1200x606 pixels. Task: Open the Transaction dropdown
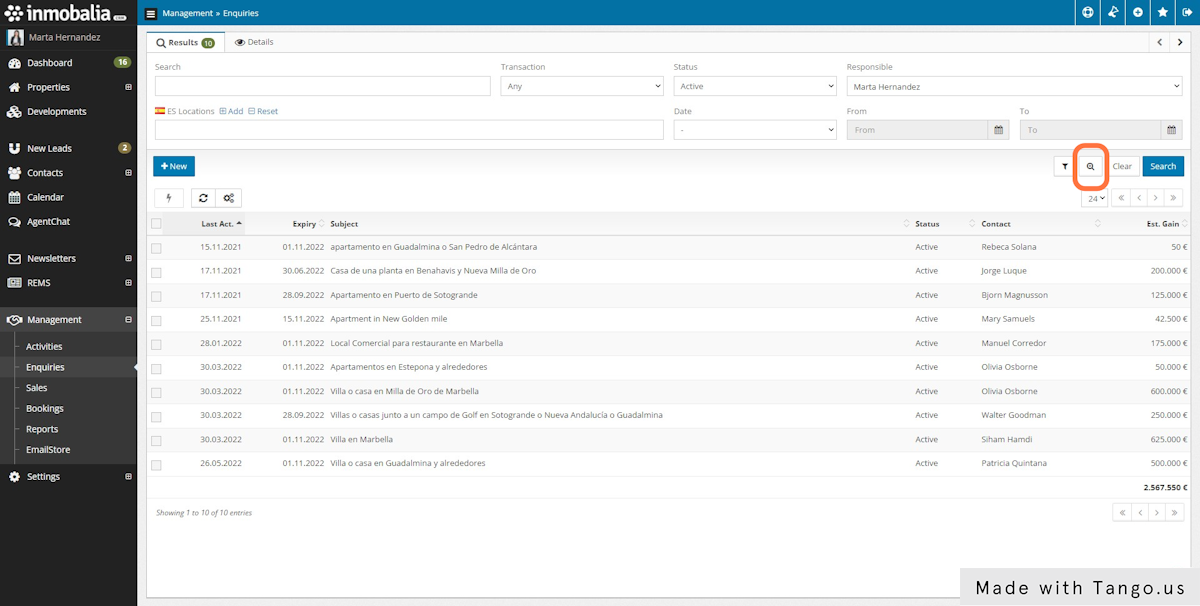(x=582, y=87)
